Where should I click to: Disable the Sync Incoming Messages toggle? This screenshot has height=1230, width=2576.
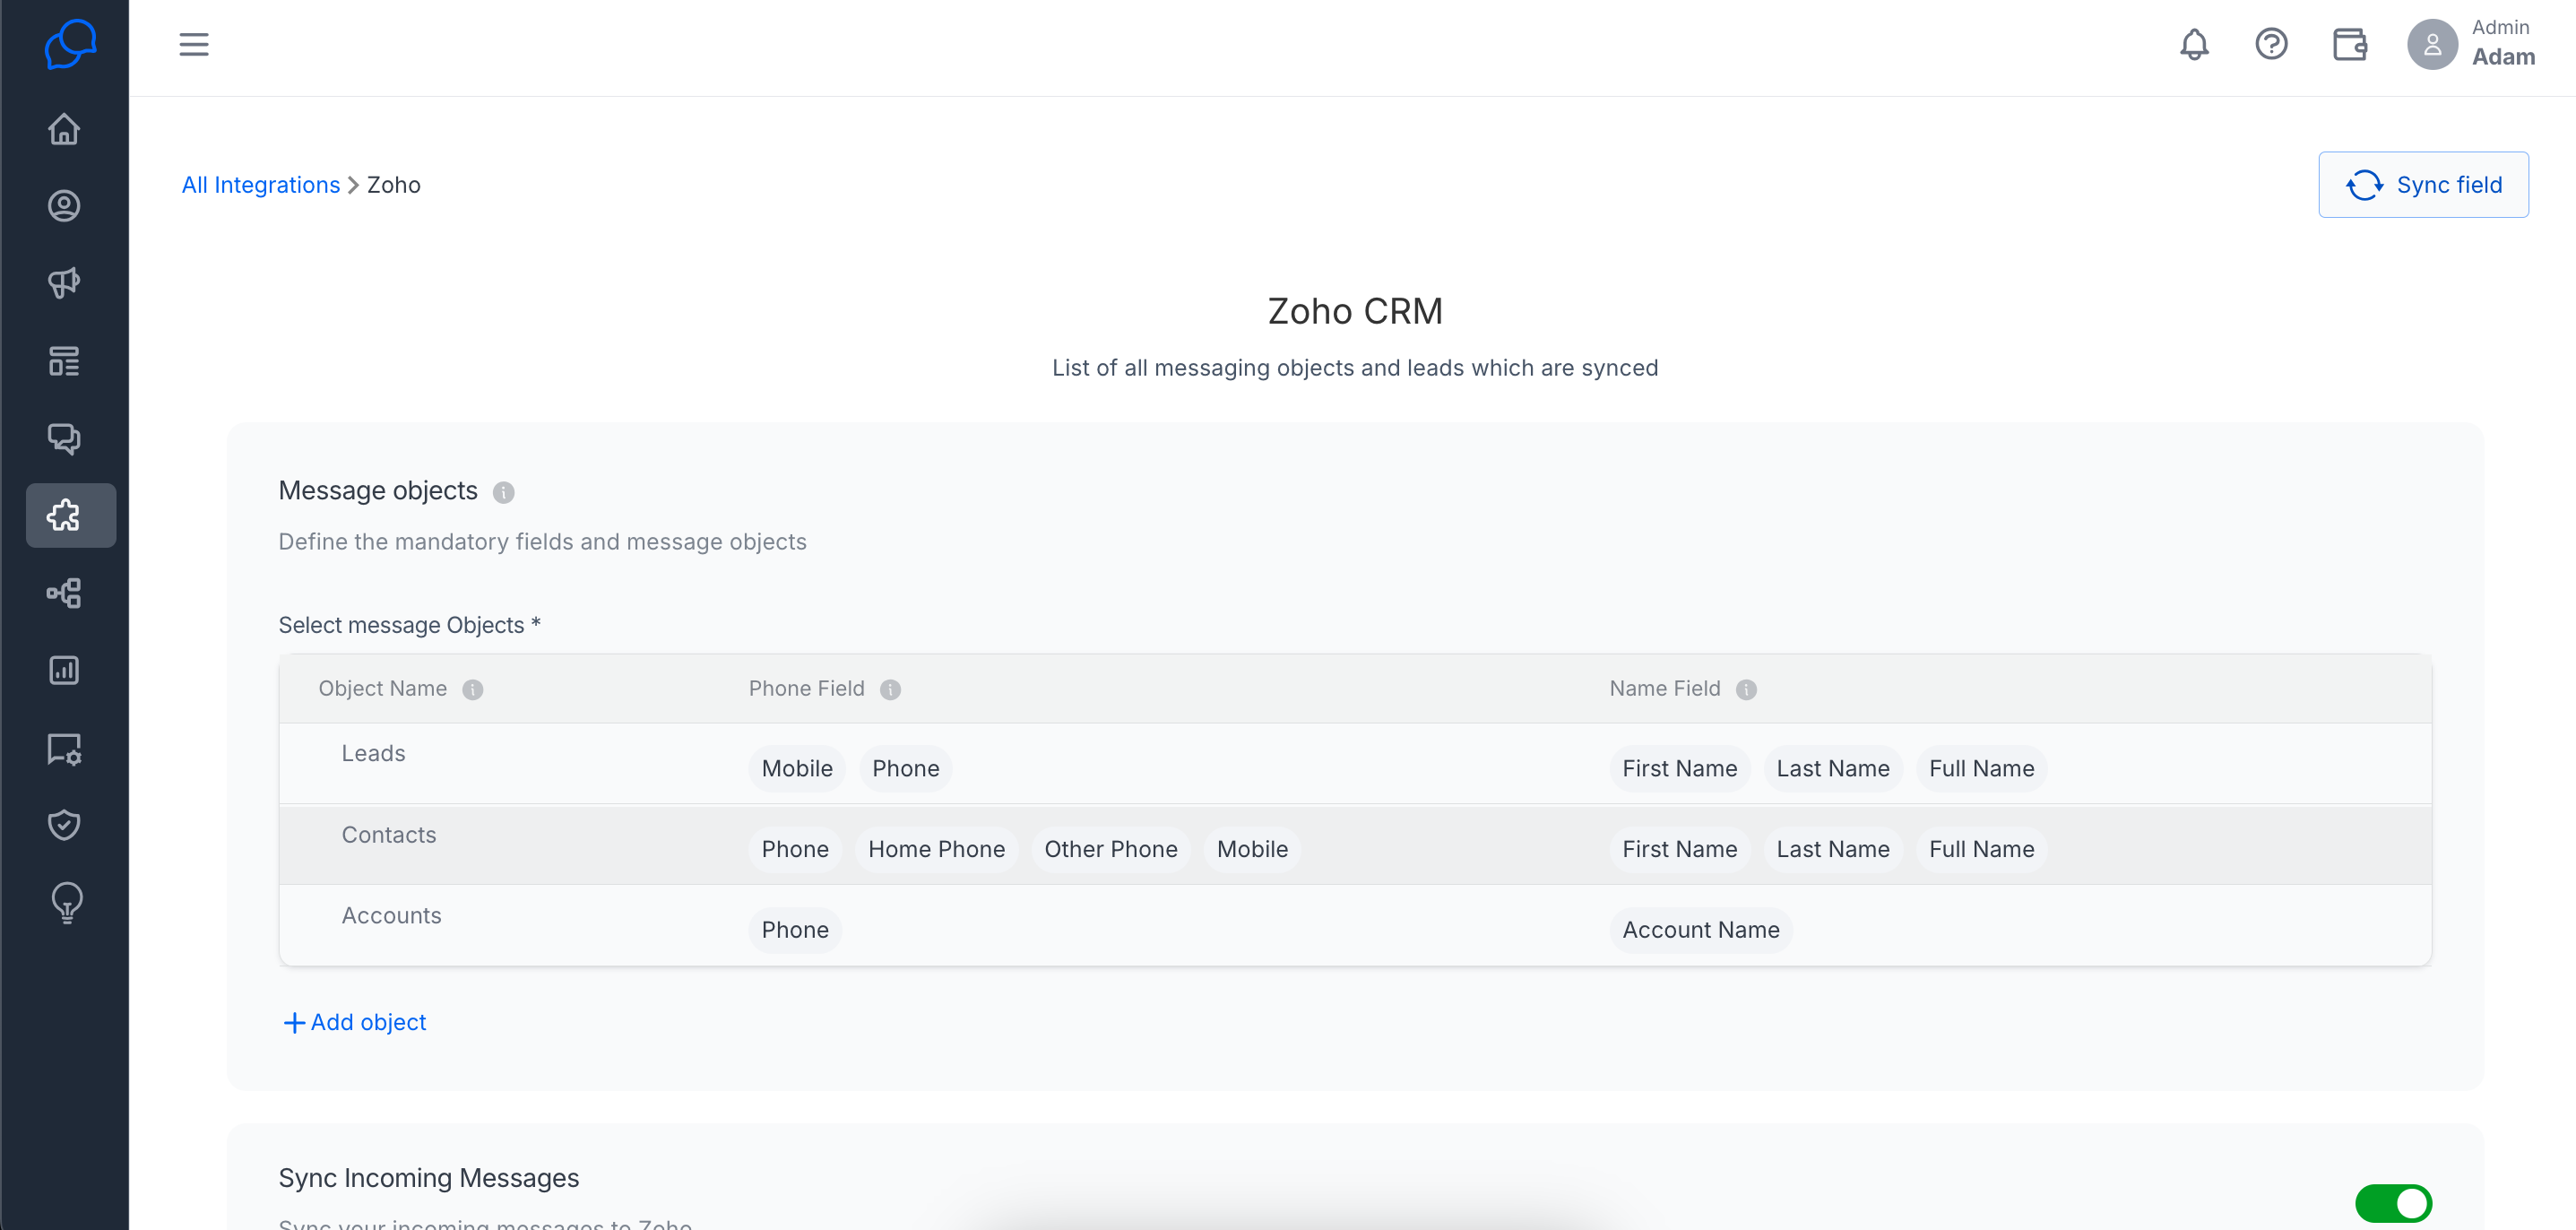[x=2393, y=1203]
